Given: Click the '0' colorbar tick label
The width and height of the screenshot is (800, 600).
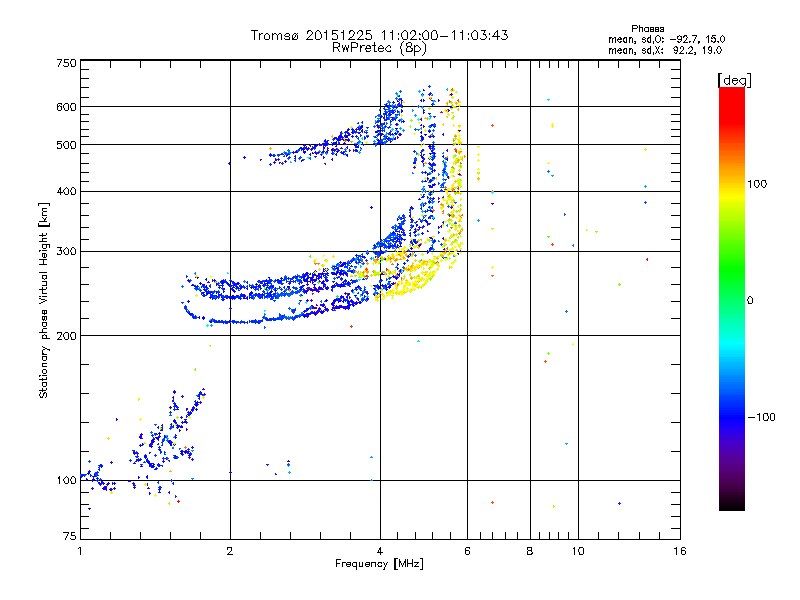Looking at the screenshot, I should click(x=750, y=301).
